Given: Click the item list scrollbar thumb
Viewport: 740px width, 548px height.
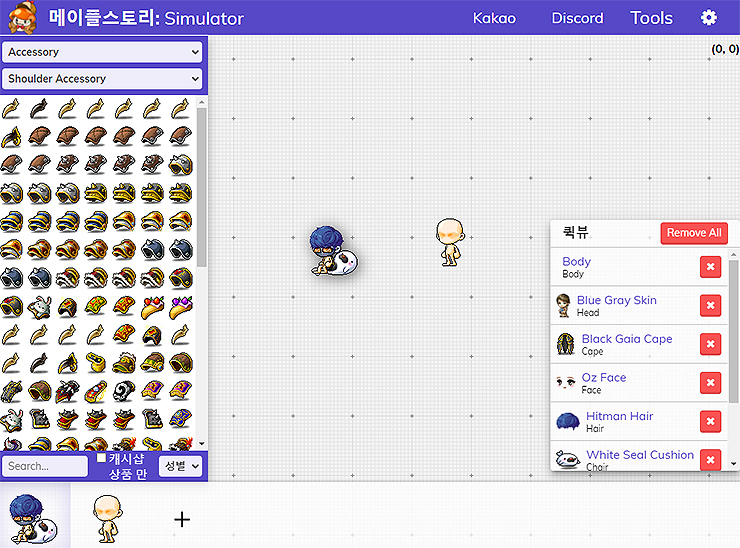Looking at the screenshot, I should pyautogui.click(x=202, y=187).
